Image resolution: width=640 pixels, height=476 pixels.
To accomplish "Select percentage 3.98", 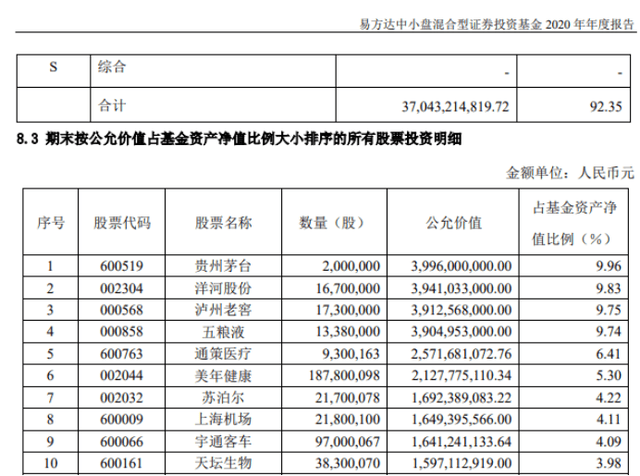I will click(609, 463).
